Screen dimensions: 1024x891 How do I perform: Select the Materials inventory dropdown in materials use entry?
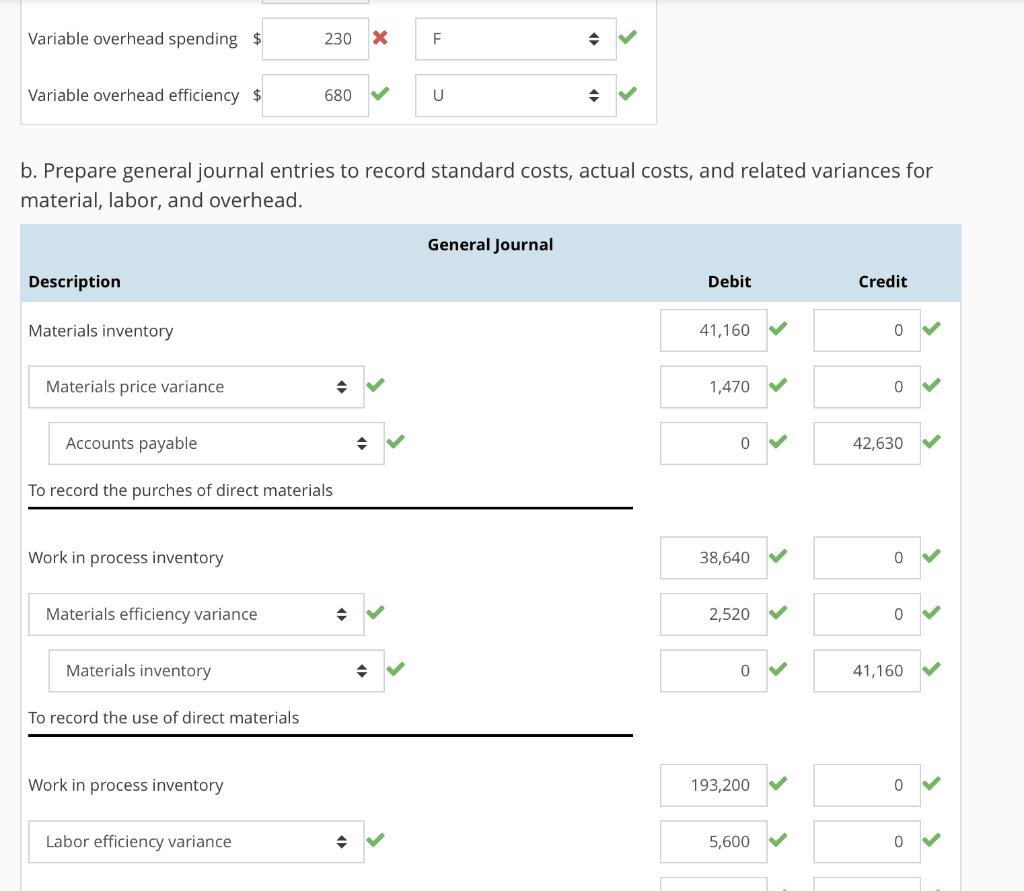coord(216,670)
